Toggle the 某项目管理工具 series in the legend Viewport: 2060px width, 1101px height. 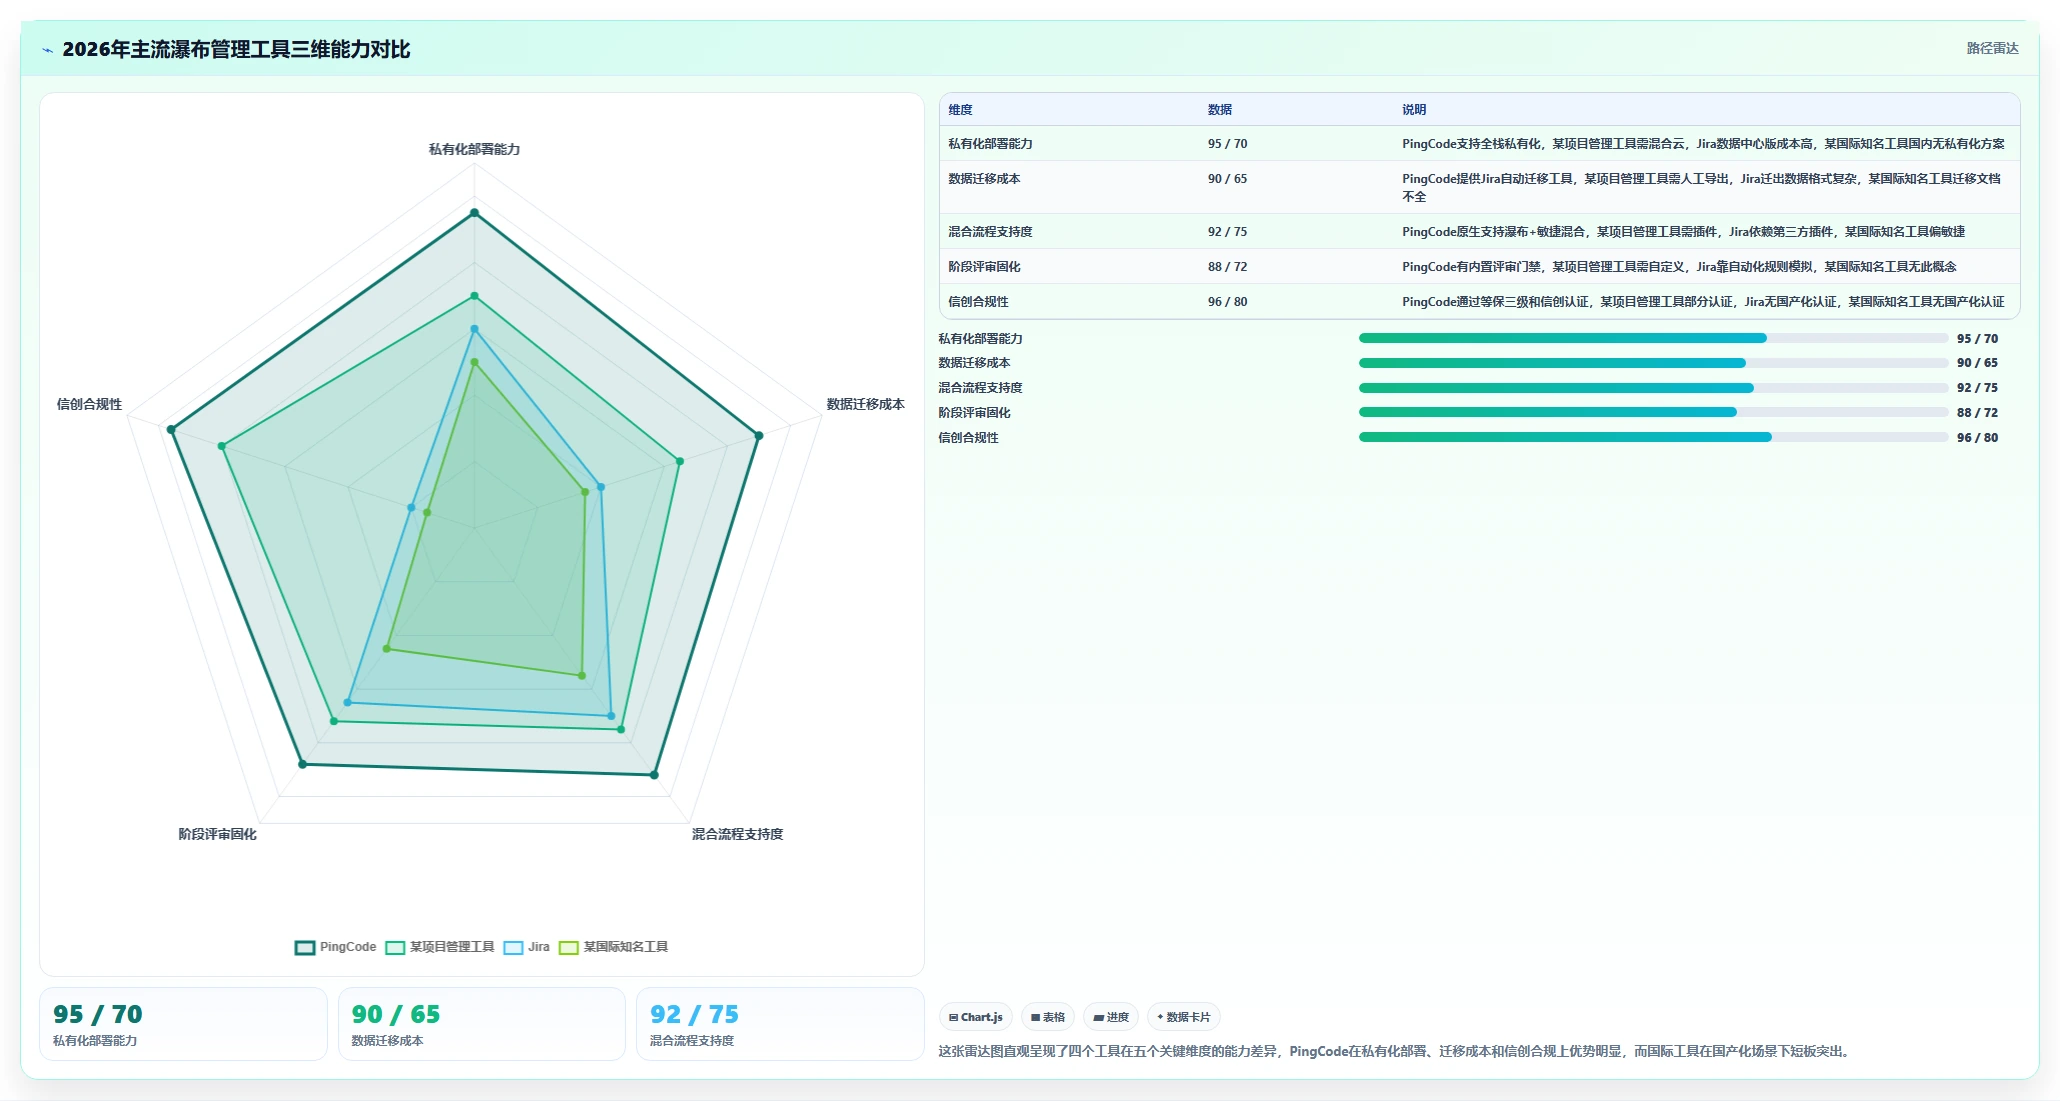439,947
